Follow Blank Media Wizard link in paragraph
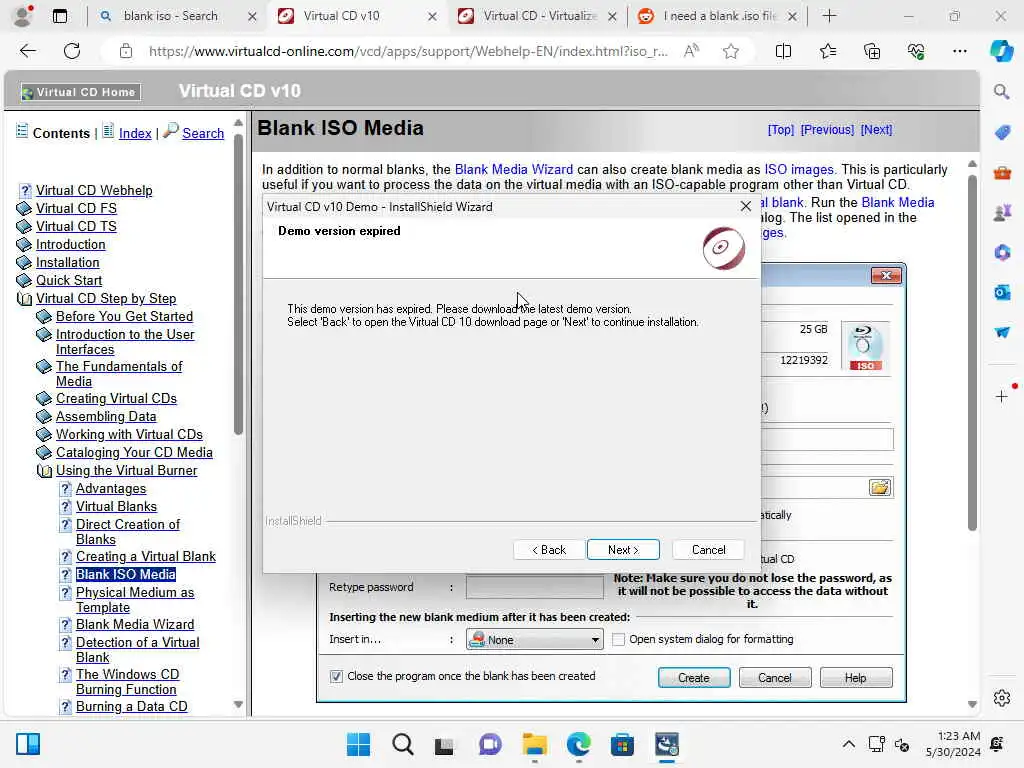This screenshot has width=1024, height=768. tap(513, 169)
